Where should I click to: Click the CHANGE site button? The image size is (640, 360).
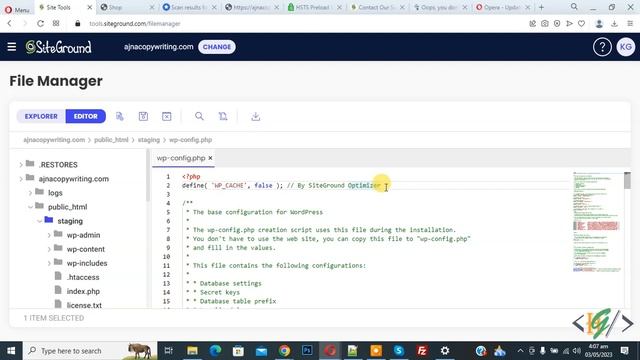217,47
